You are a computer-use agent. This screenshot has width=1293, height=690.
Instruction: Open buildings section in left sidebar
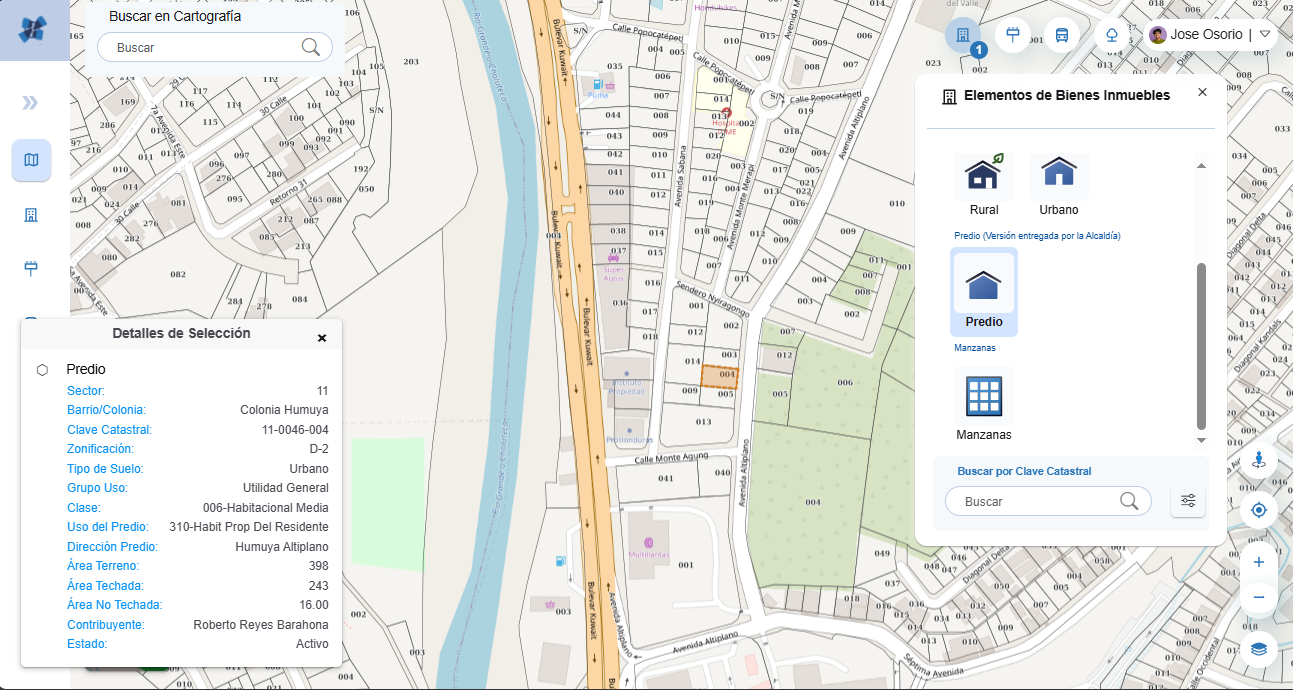31,215
